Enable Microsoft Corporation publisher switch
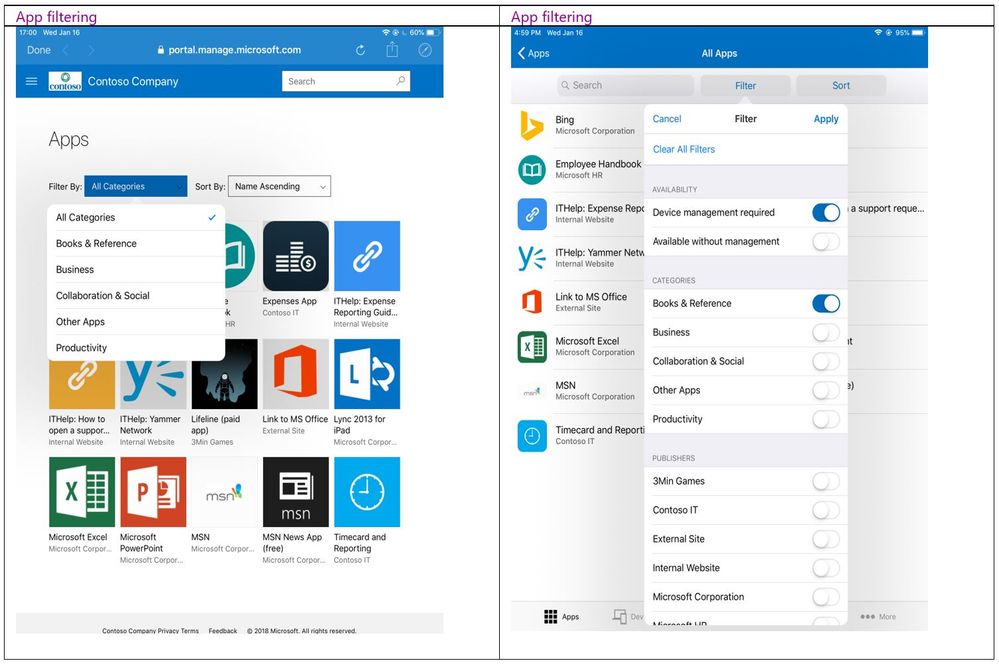Viewport: 999px width, 669px height. 826,597
